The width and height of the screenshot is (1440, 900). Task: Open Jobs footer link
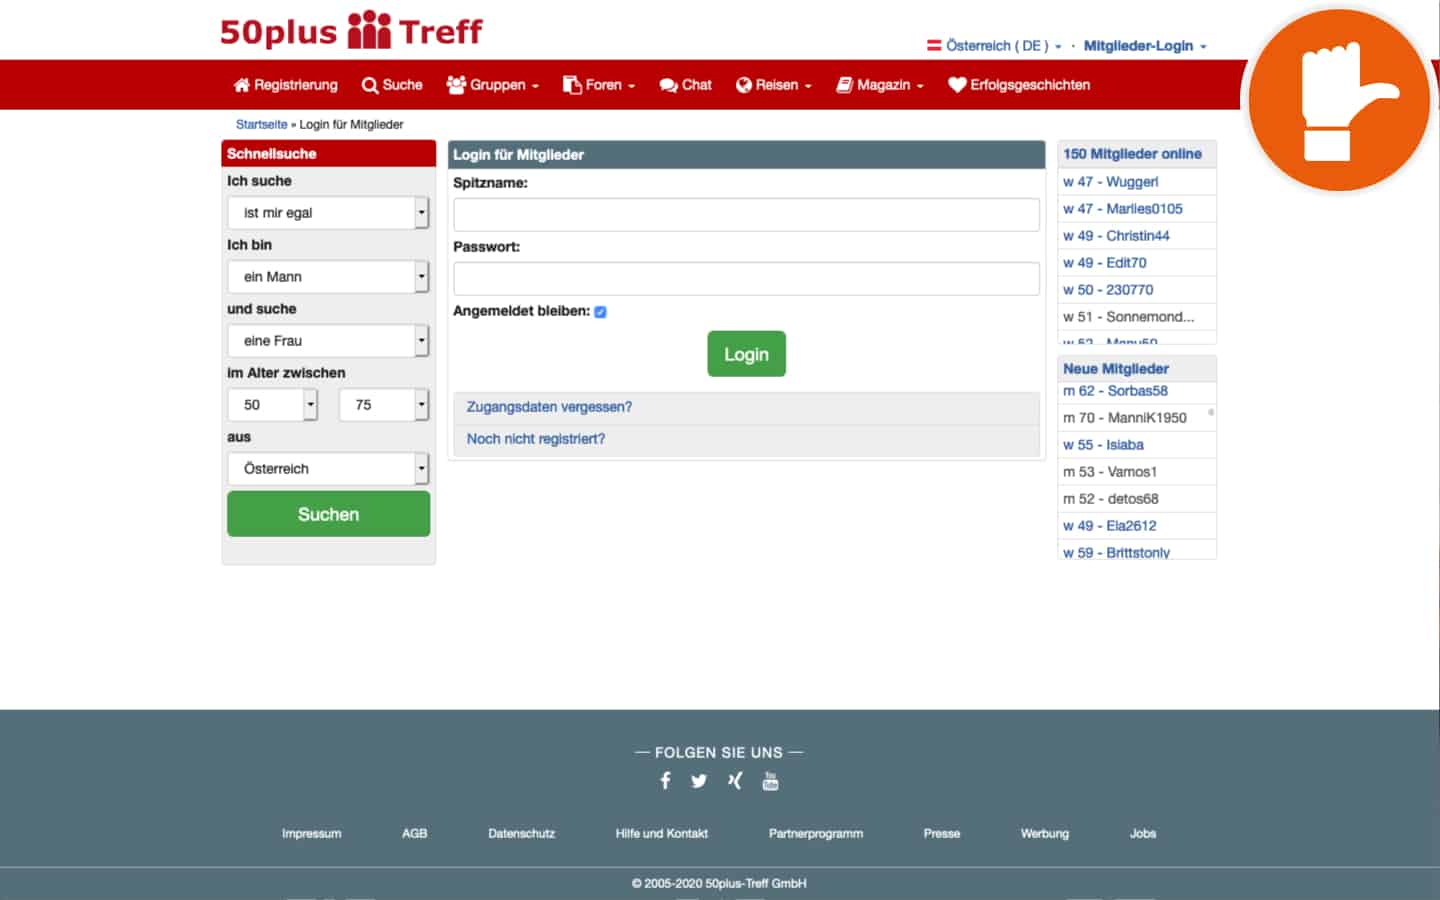point(1142,834)
